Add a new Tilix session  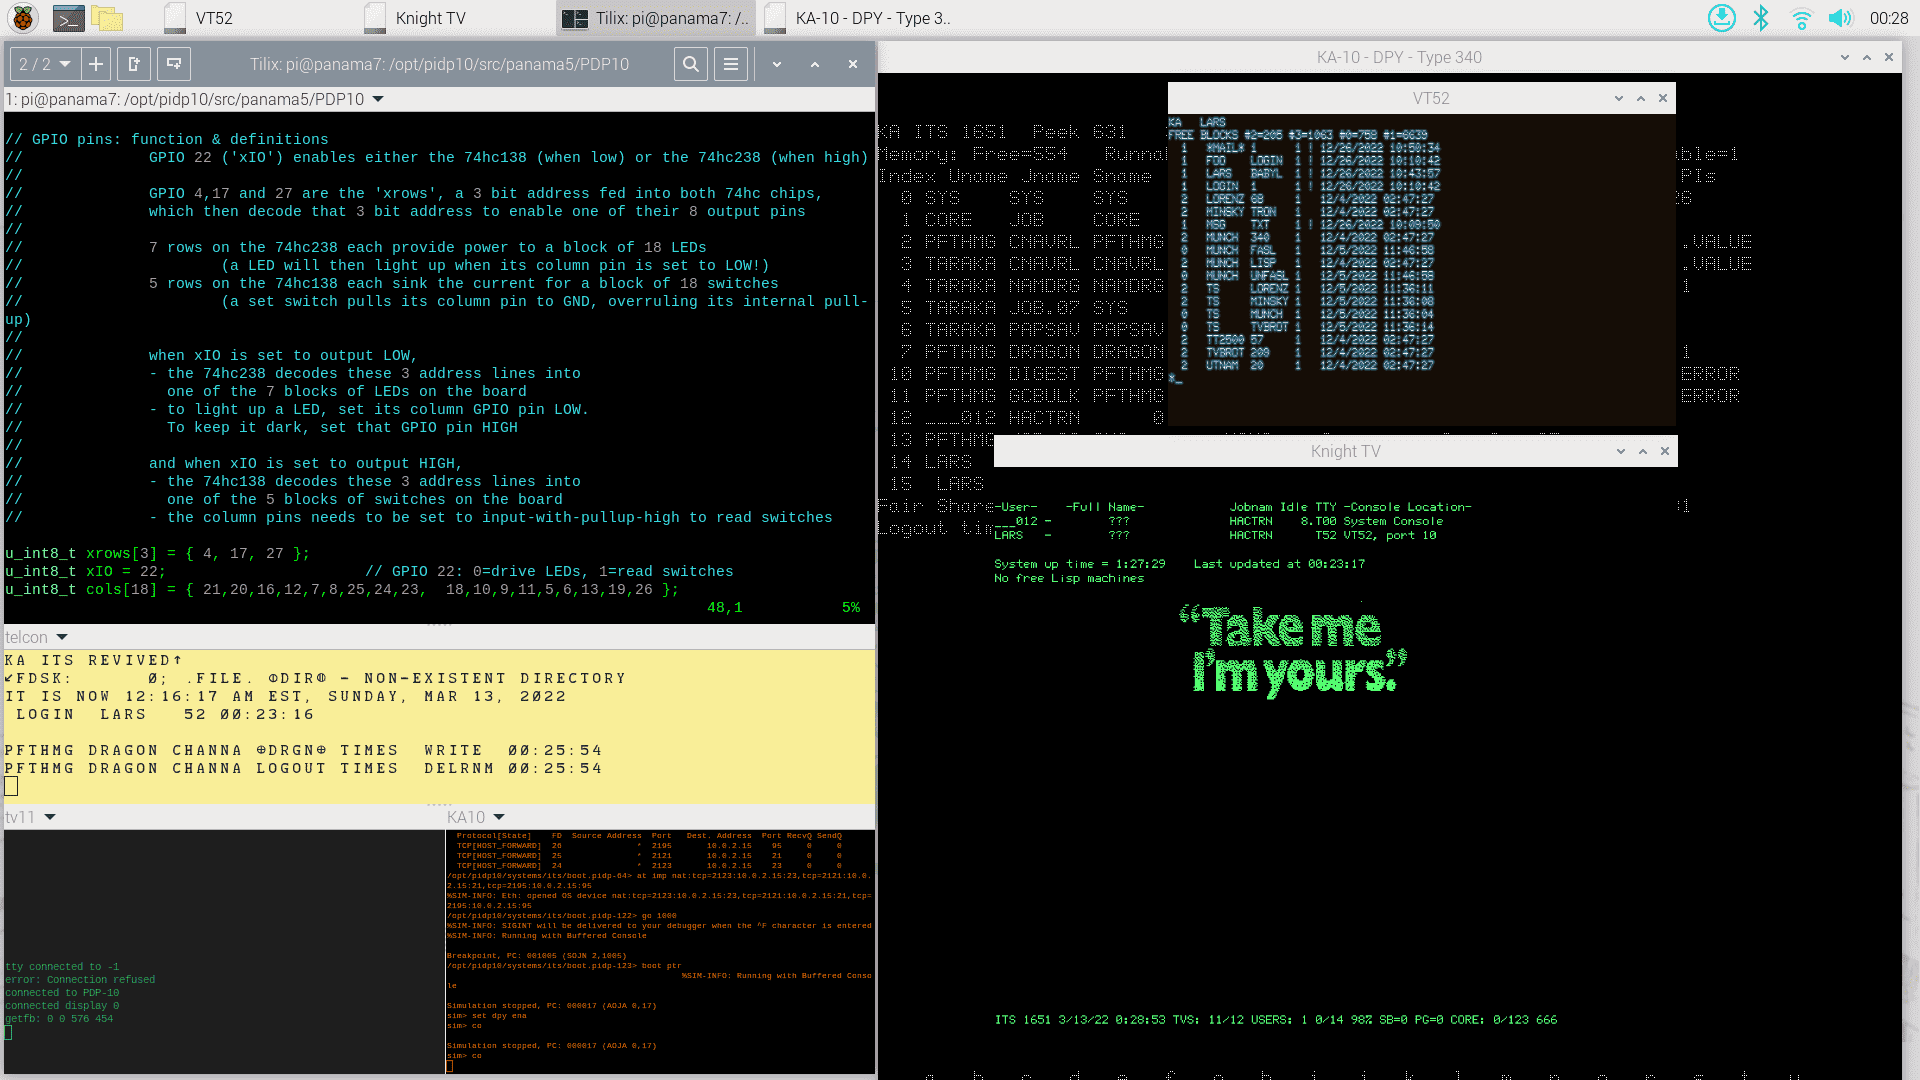96,64
